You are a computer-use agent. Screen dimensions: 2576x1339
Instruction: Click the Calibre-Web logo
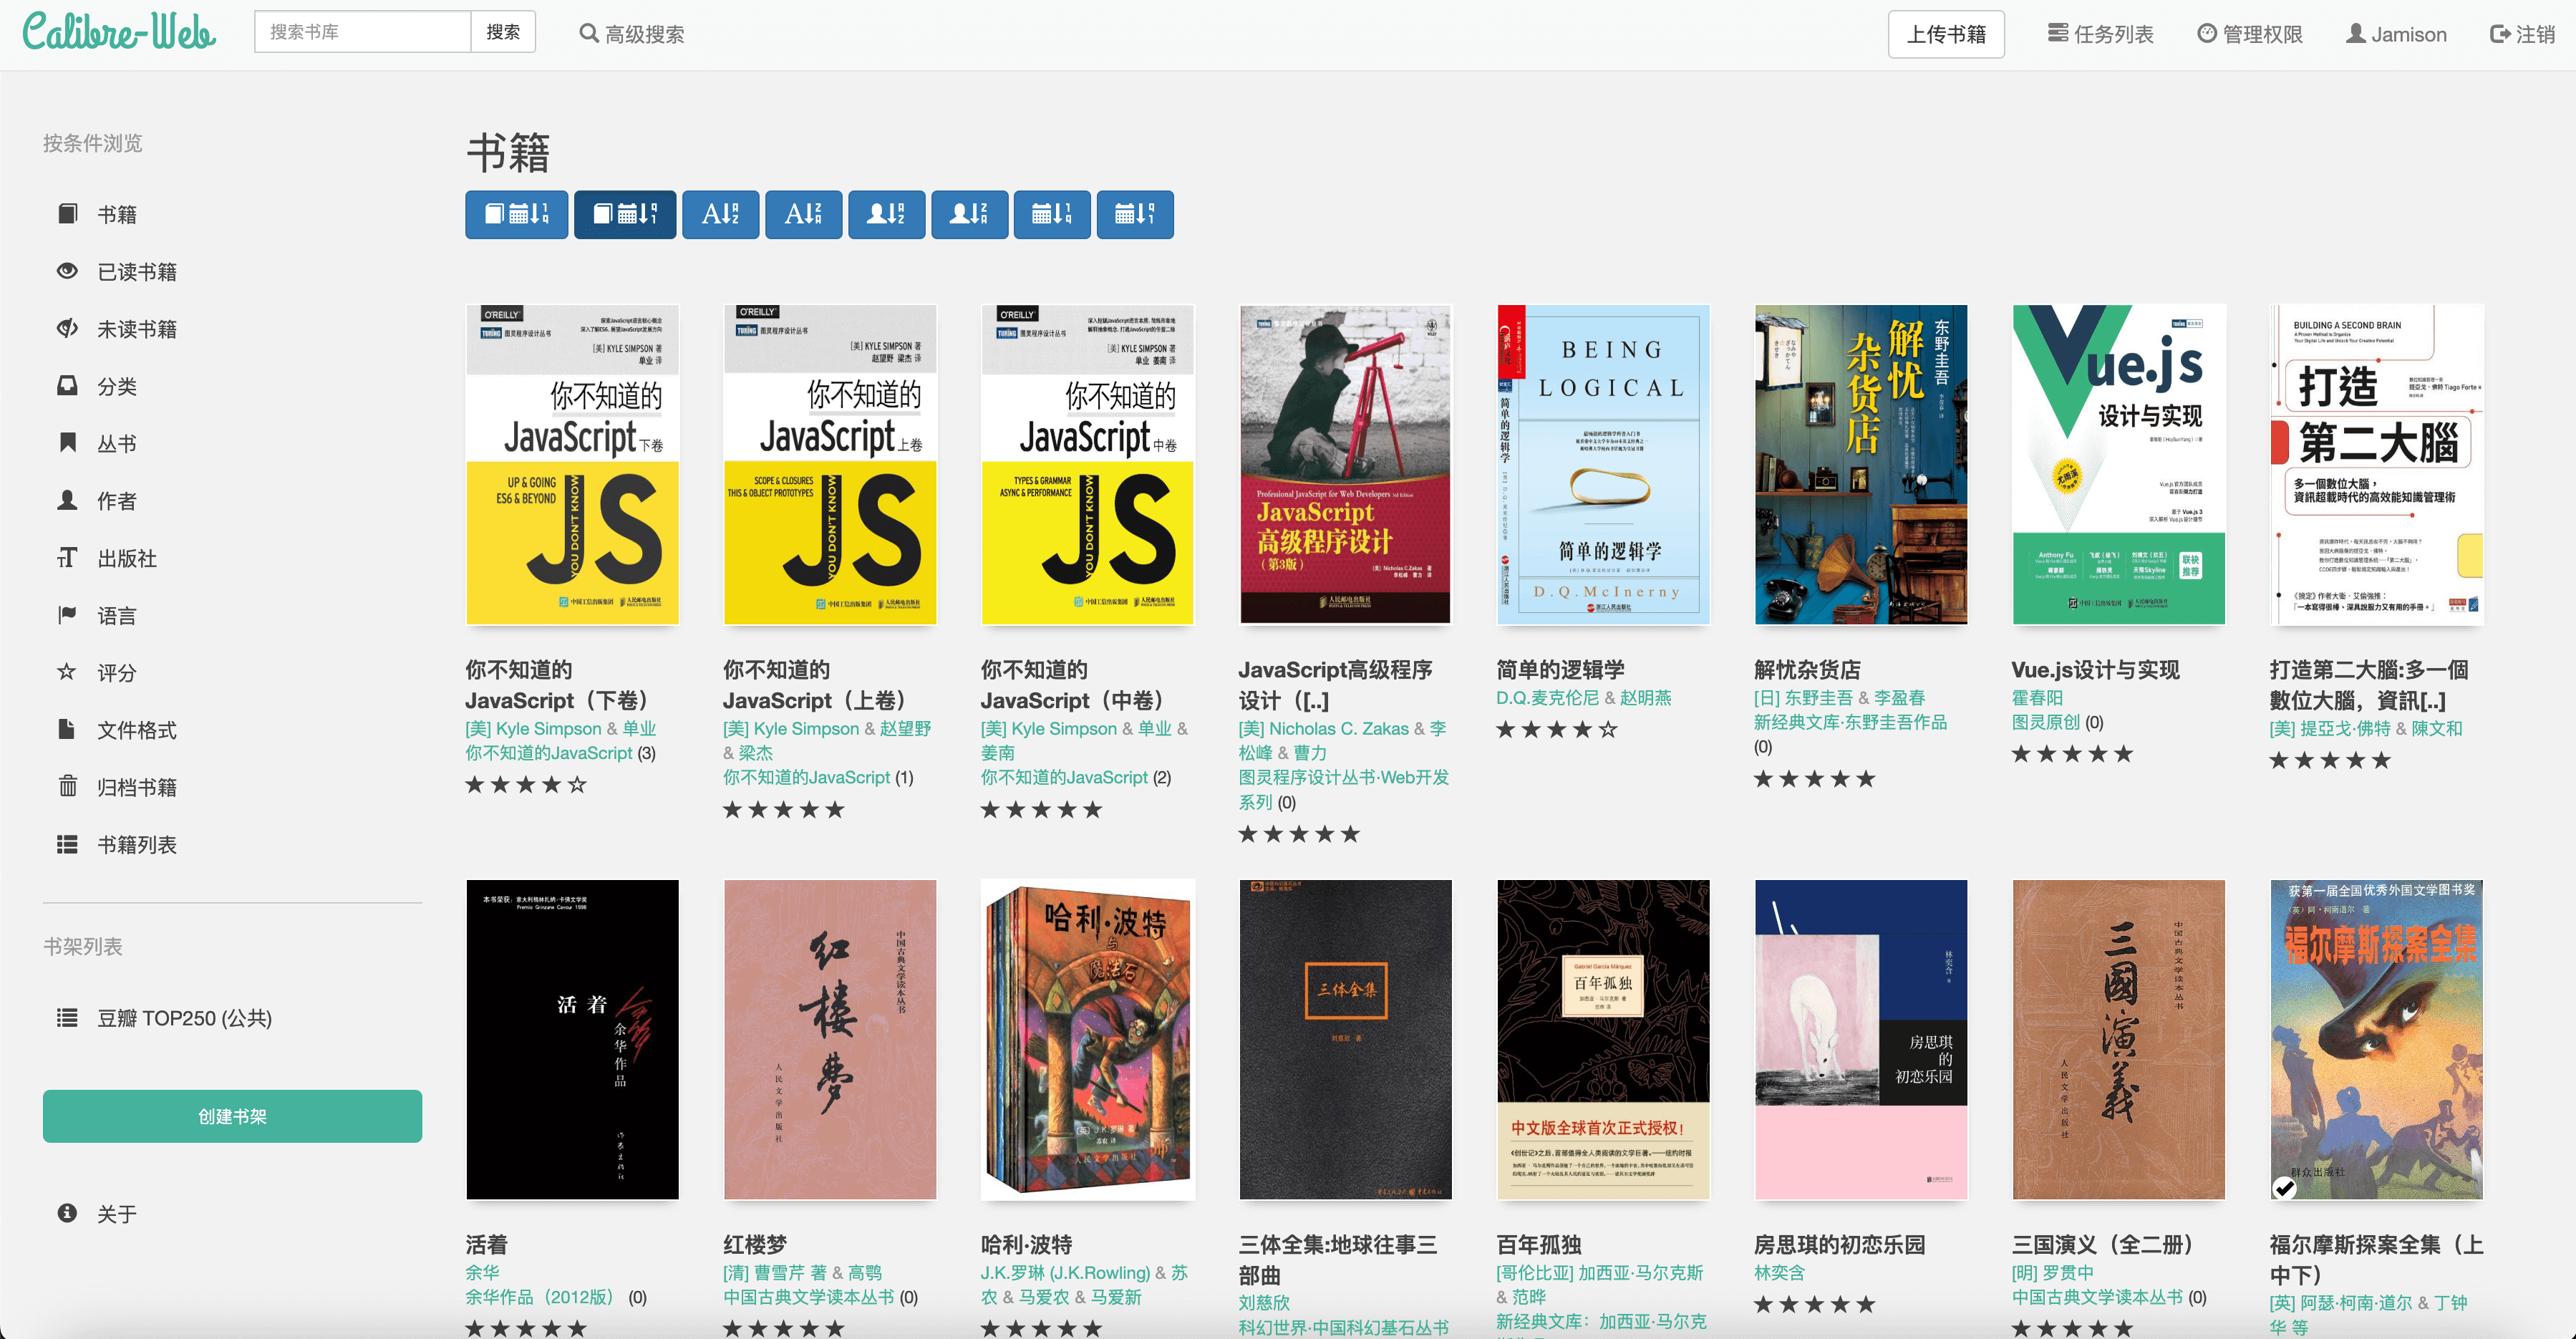(119, 32)
